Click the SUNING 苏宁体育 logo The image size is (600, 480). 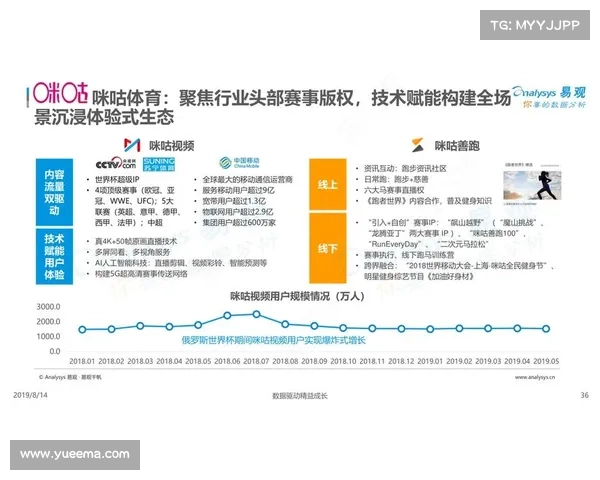[x=159, y=164]
